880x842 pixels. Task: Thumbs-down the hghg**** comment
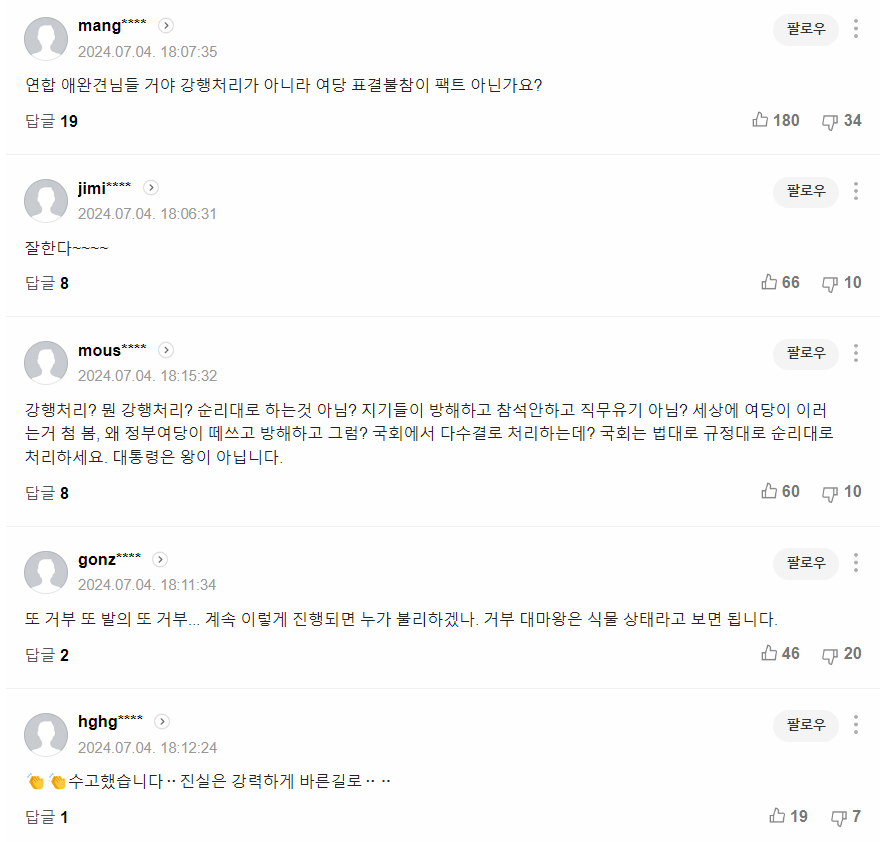pyautogui.click(x=839, y=817)
